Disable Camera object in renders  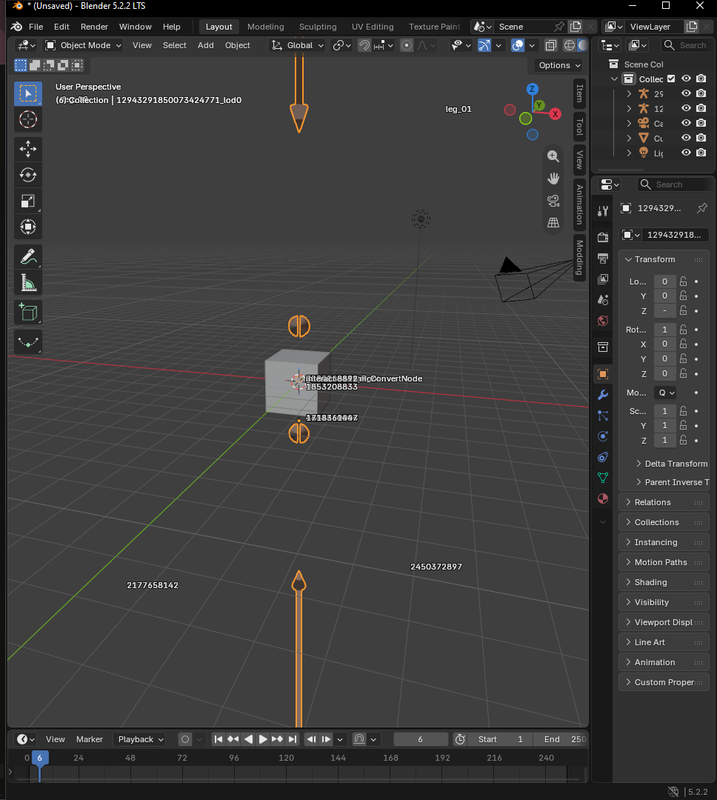(702, 123)
